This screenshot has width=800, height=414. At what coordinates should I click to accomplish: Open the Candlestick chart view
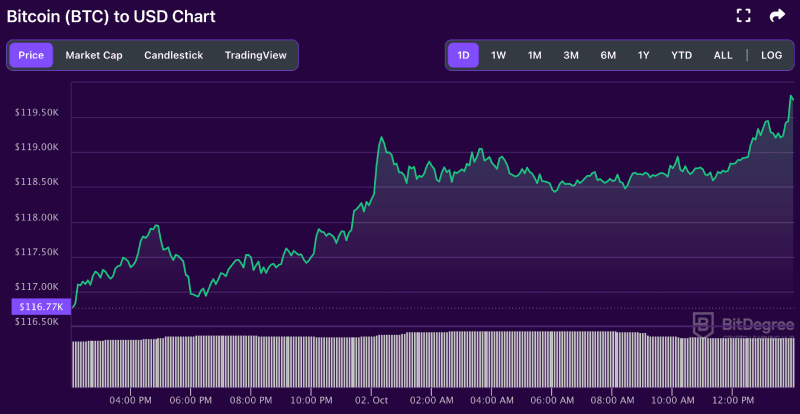(x=173, y=55)
